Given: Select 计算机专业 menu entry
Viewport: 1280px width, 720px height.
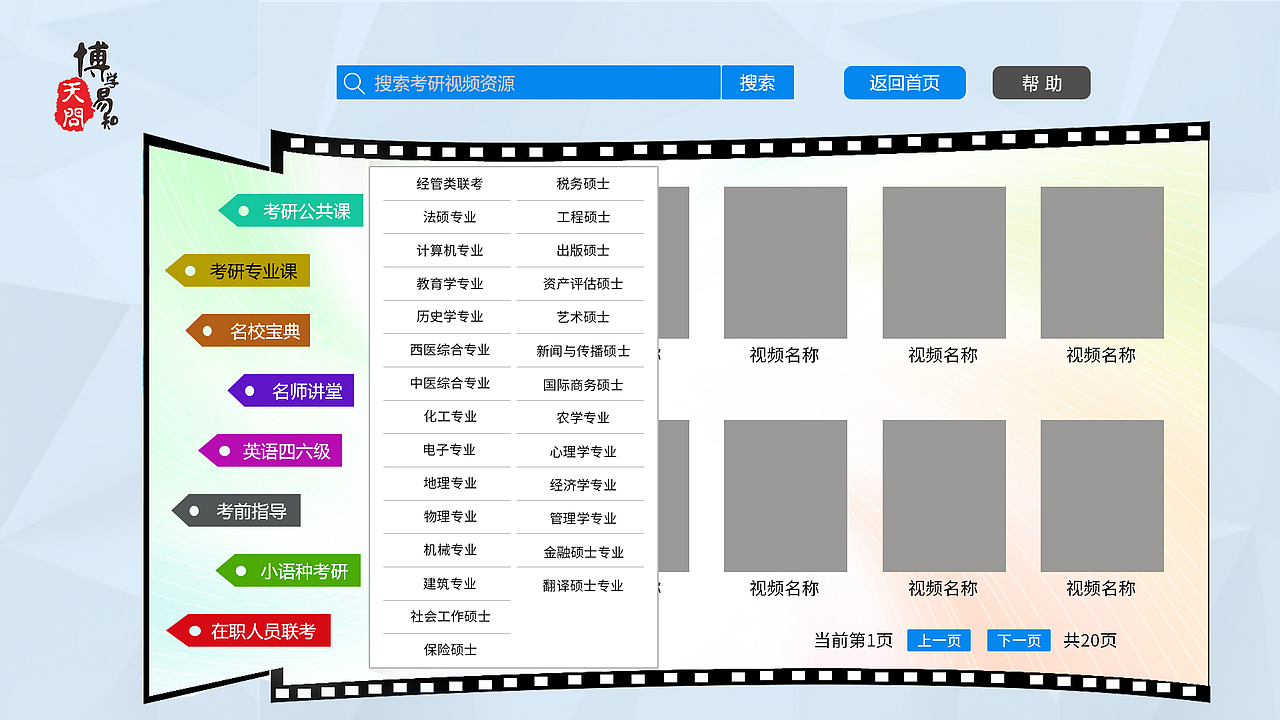Looking at the screenshot, I should tap(450, 250).
